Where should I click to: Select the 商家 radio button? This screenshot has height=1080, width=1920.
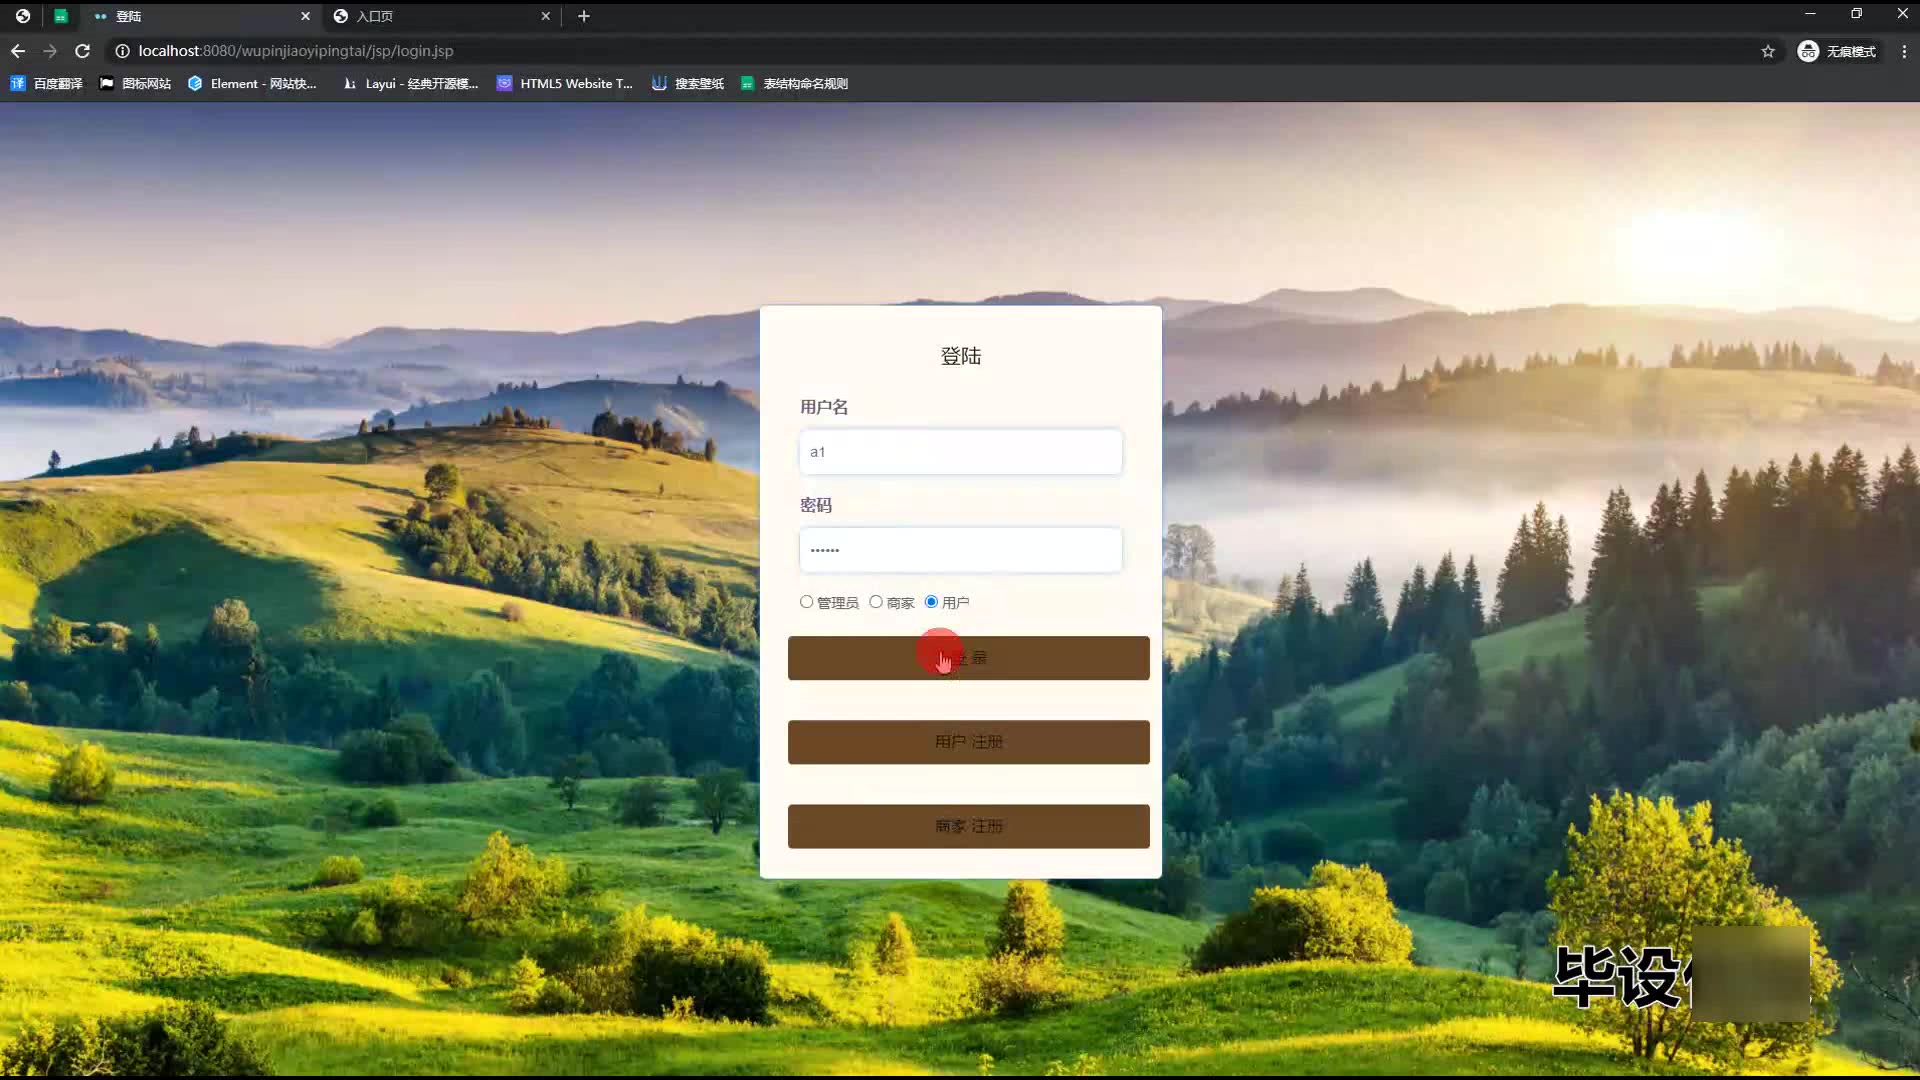click(876, 602)
